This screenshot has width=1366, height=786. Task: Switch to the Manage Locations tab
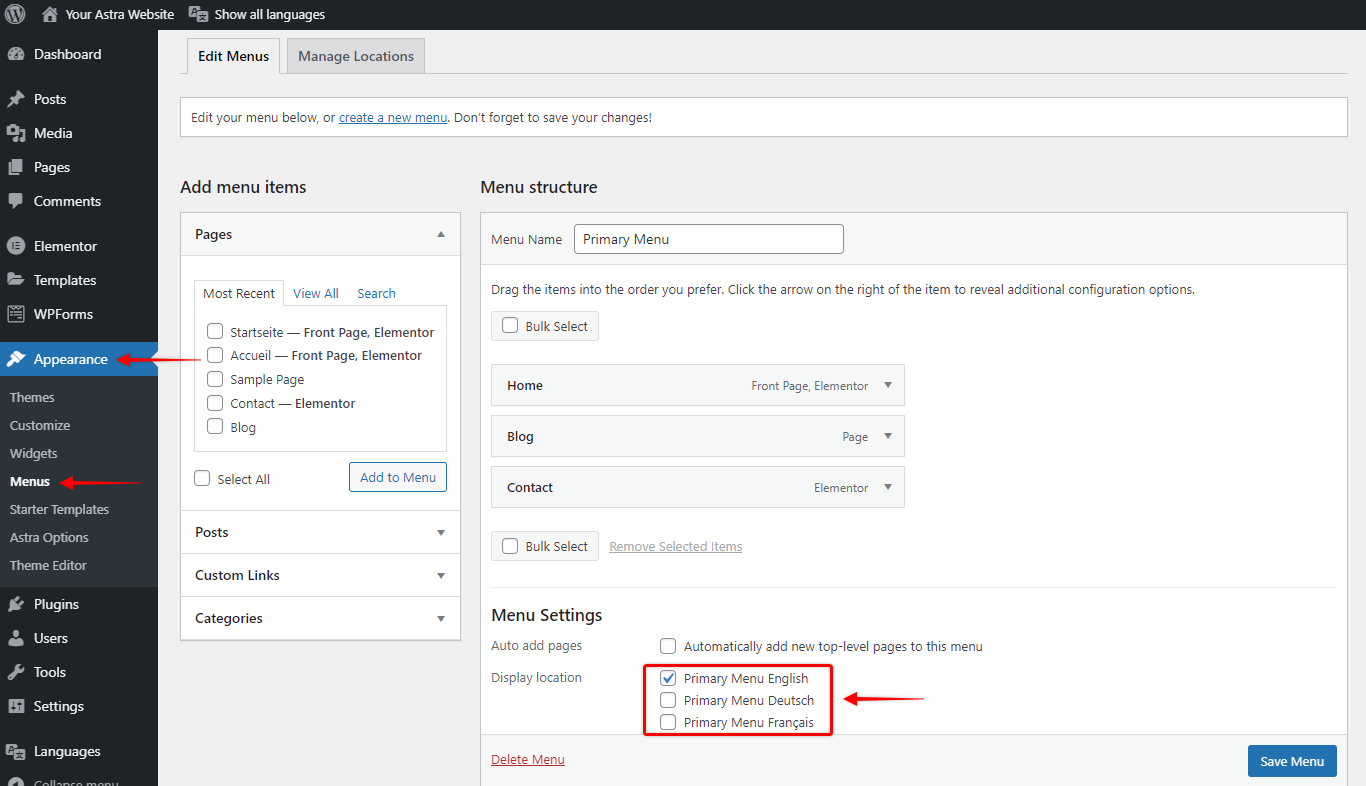click(355, 56)
